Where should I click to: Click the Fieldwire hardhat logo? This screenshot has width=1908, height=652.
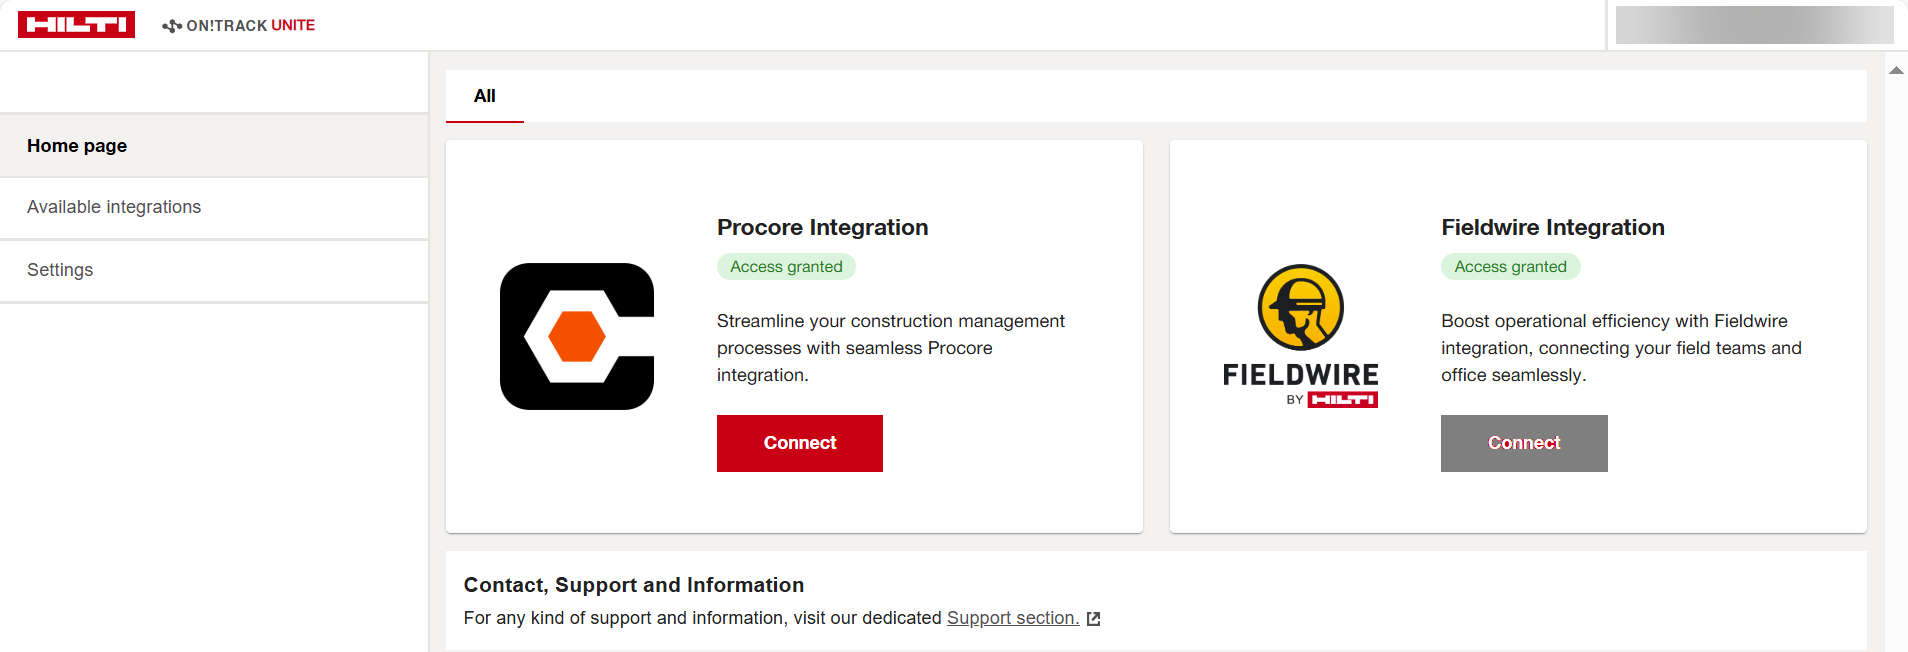(x=1300, y=307)
